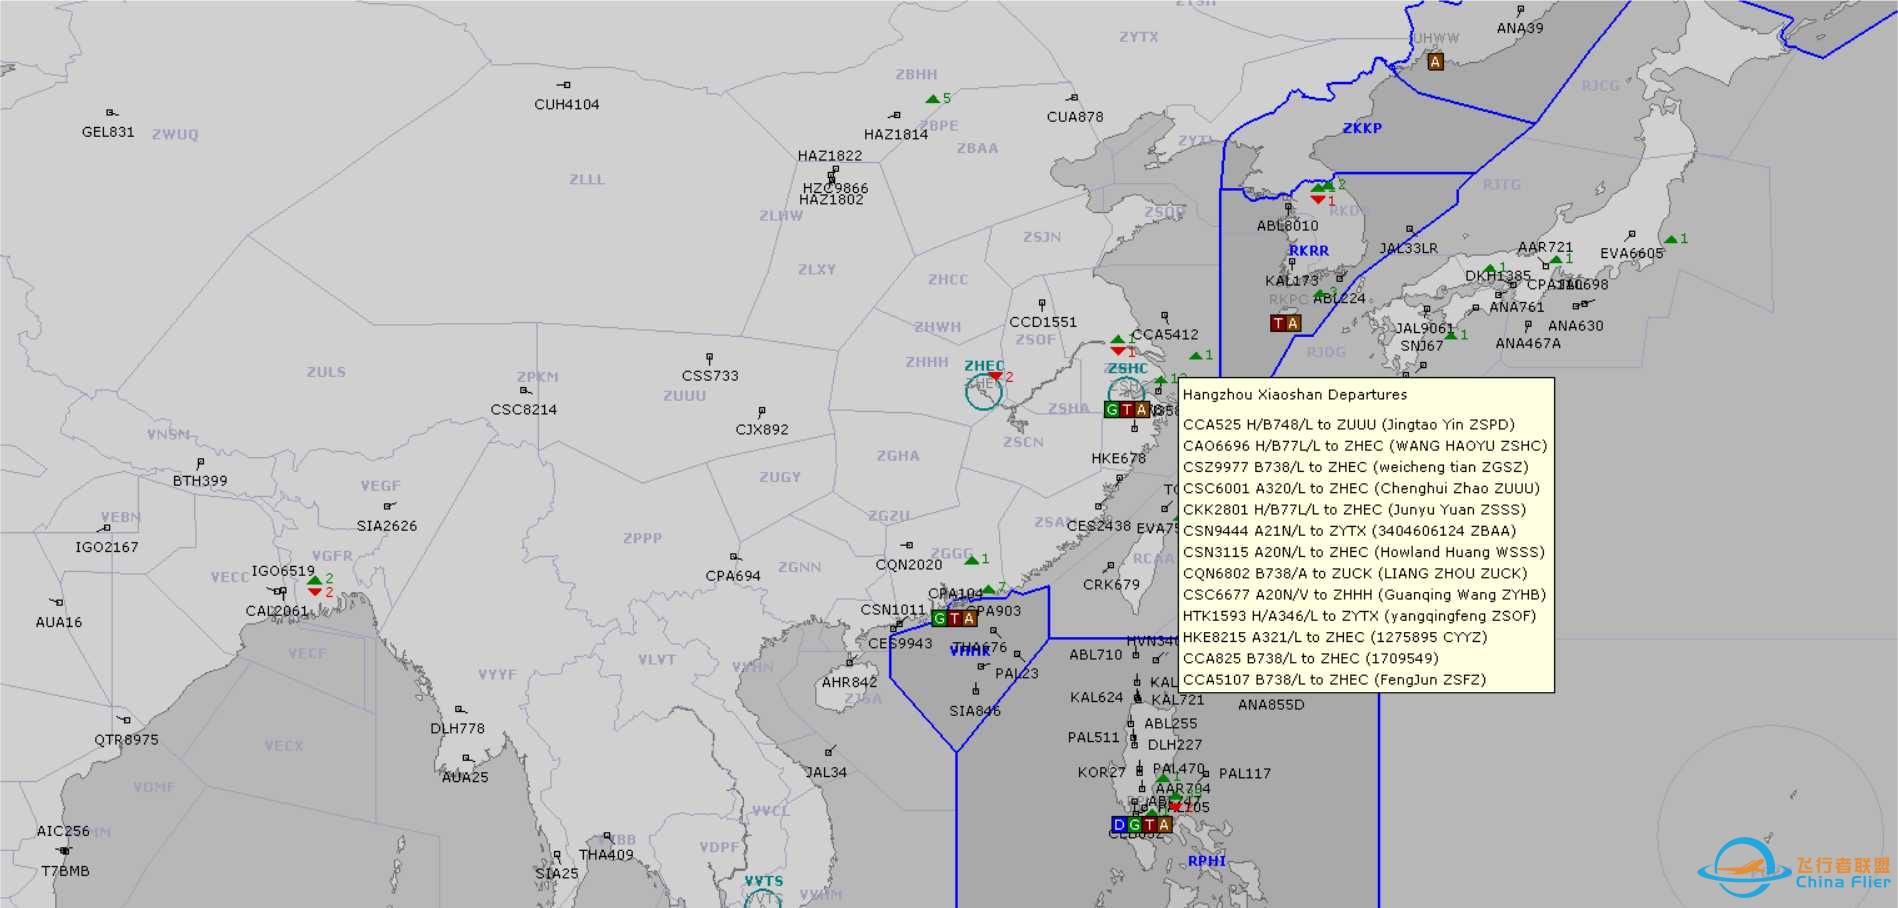This screenshot has height=908, width=1898.
Task: Select the CQN6802 departure row
Action: pos(1355,573)
